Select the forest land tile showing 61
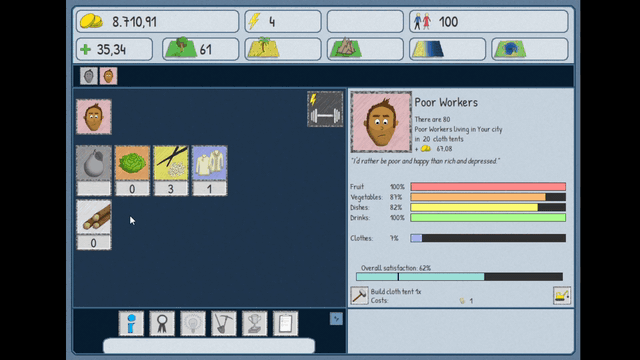Image resolution: width=640 pixels, height=360 pixels. 200,49
